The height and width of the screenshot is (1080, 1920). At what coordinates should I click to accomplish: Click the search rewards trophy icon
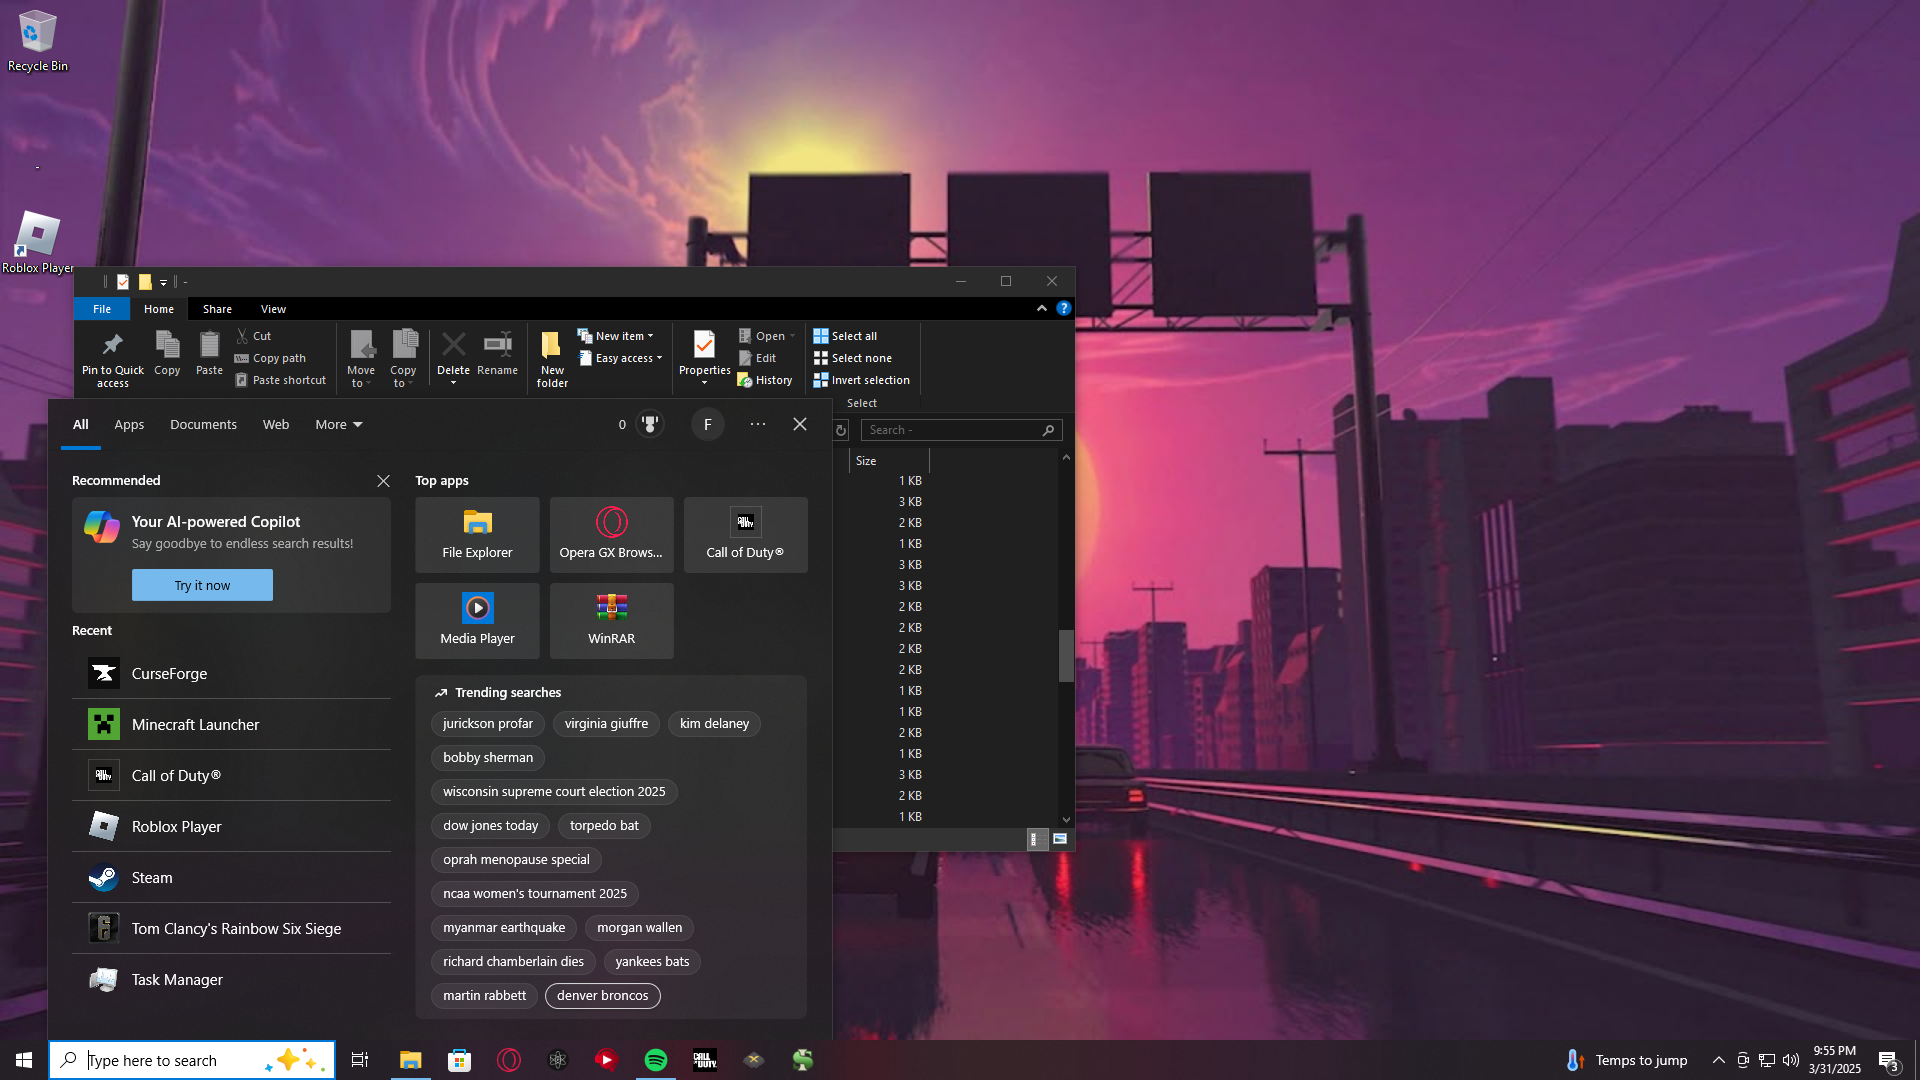(x=650, y=425)
